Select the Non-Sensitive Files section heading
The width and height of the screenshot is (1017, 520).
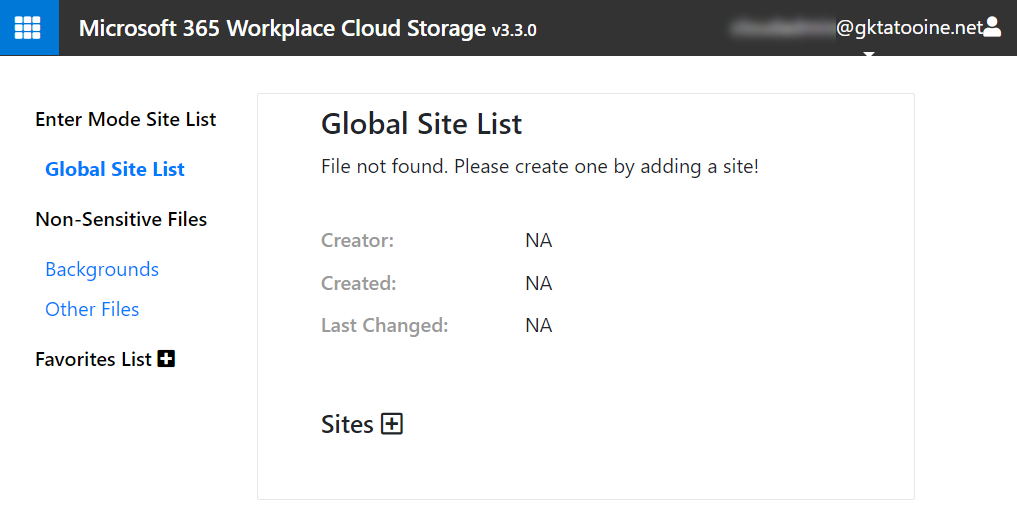click(x=121, y=219)
